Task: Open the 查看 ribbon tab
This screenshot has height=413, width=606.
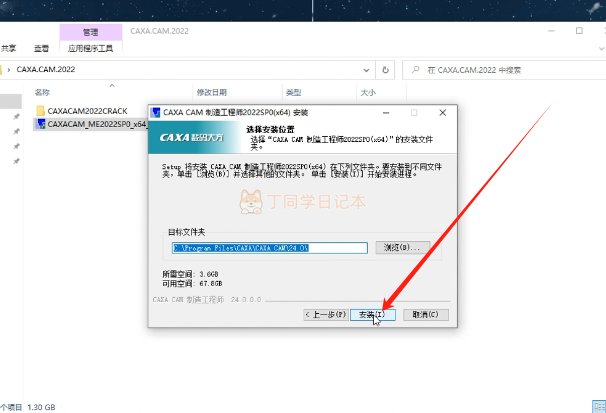Action: (41, 48)
